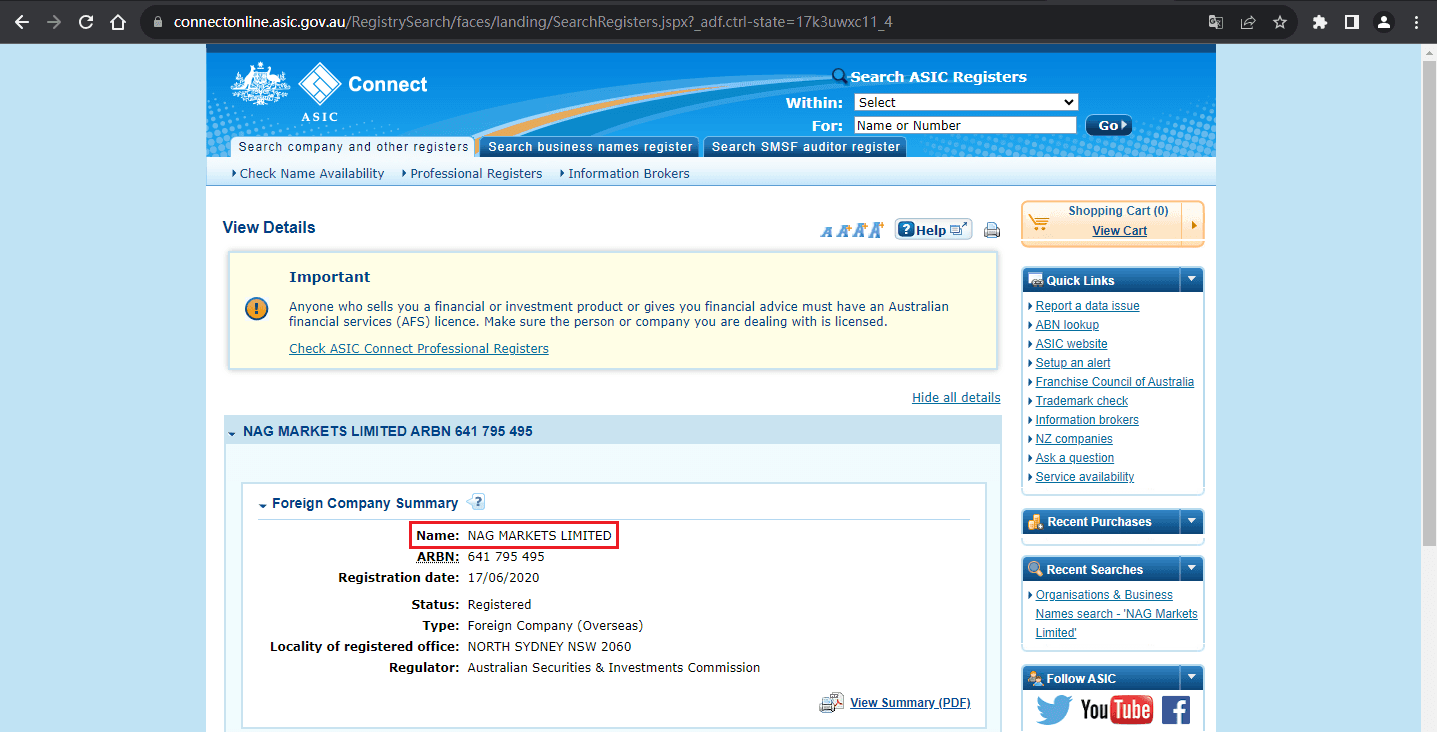Image resolution: width=1437 pixels, height=732 pixels.
Task: Select the largest text size icon
Action: pyautogui.click(x=876, y=230)
